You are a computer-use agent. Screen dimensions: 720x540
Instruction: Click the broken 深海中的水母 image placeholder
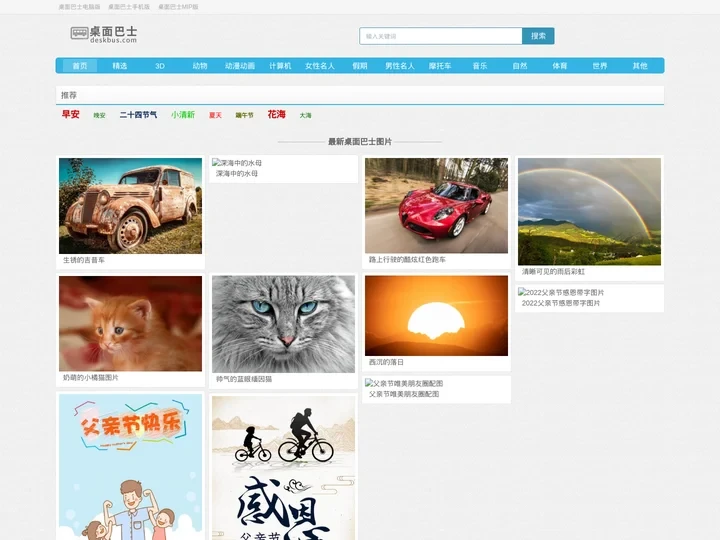tap(237, 163)
